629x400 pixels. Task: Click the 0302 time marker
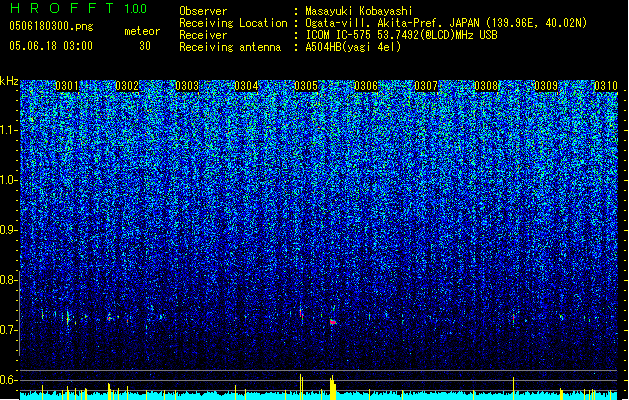[127, 86]
